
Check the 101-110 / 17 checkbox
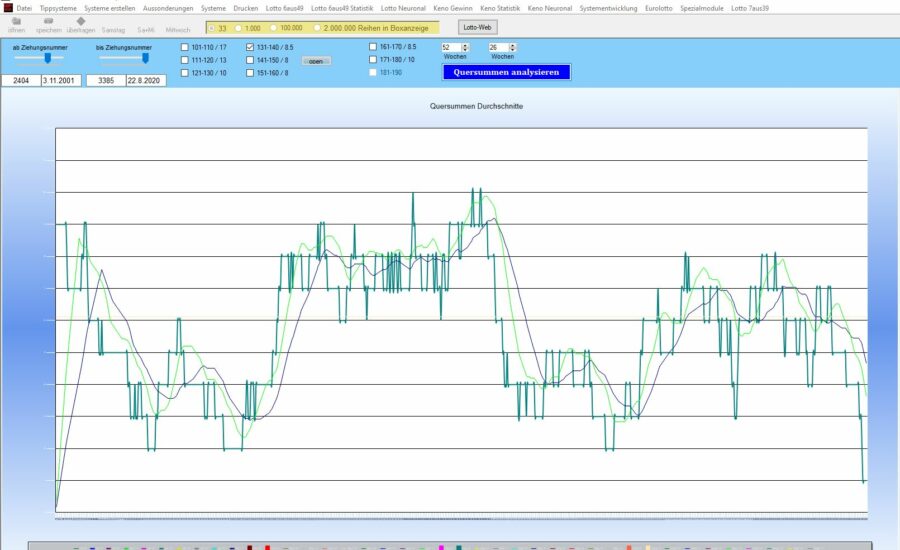(x=185, y=47)
